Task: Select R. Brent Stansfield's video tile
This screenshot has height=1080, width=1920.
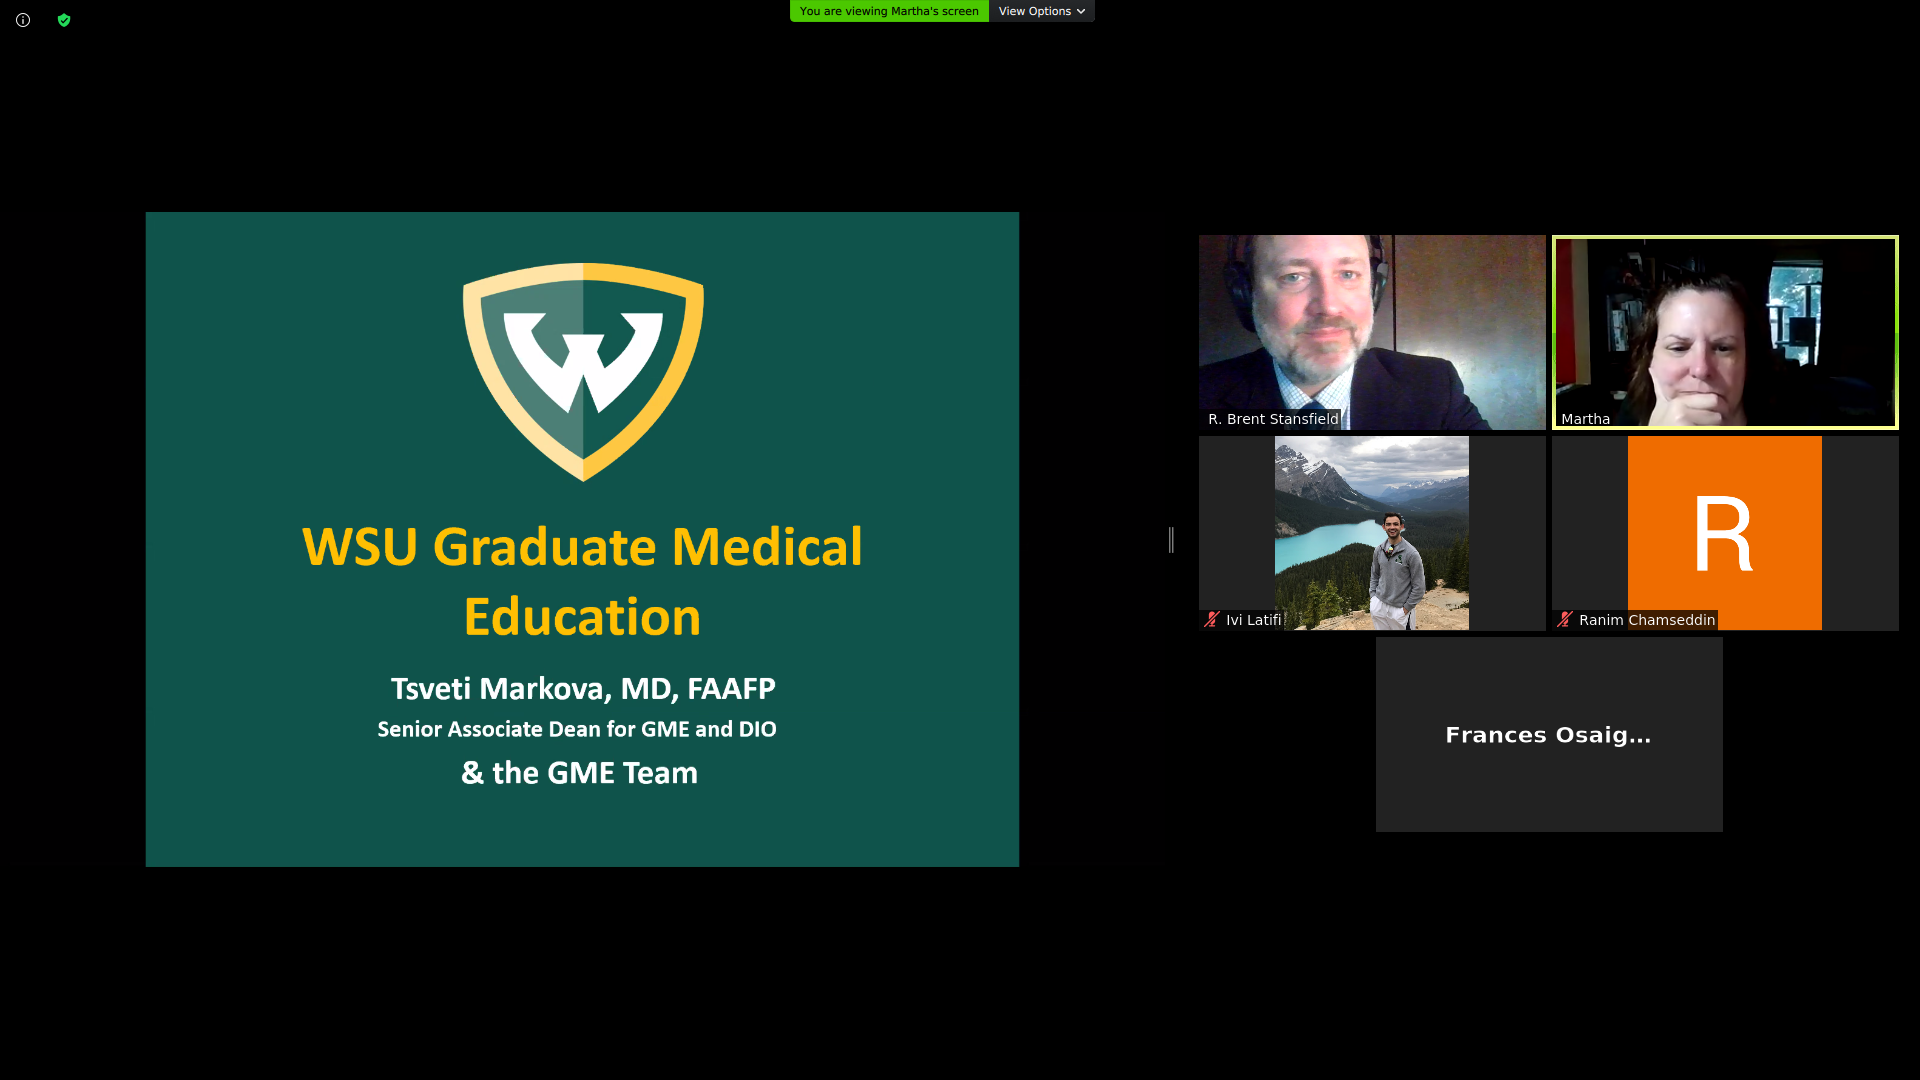Action: 1372,332
